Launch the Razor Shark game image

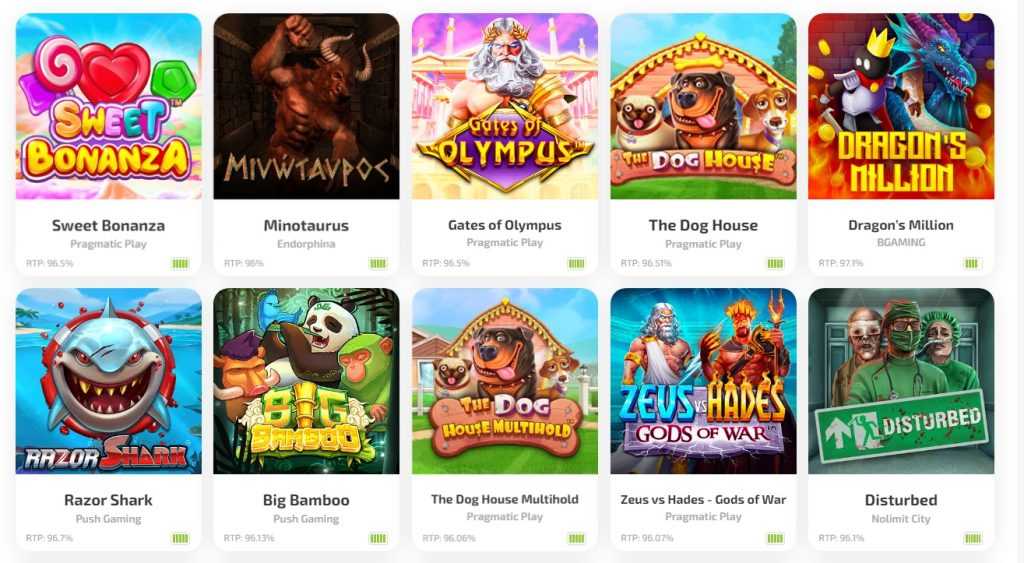pyautogui.click(x=108, y=381)
